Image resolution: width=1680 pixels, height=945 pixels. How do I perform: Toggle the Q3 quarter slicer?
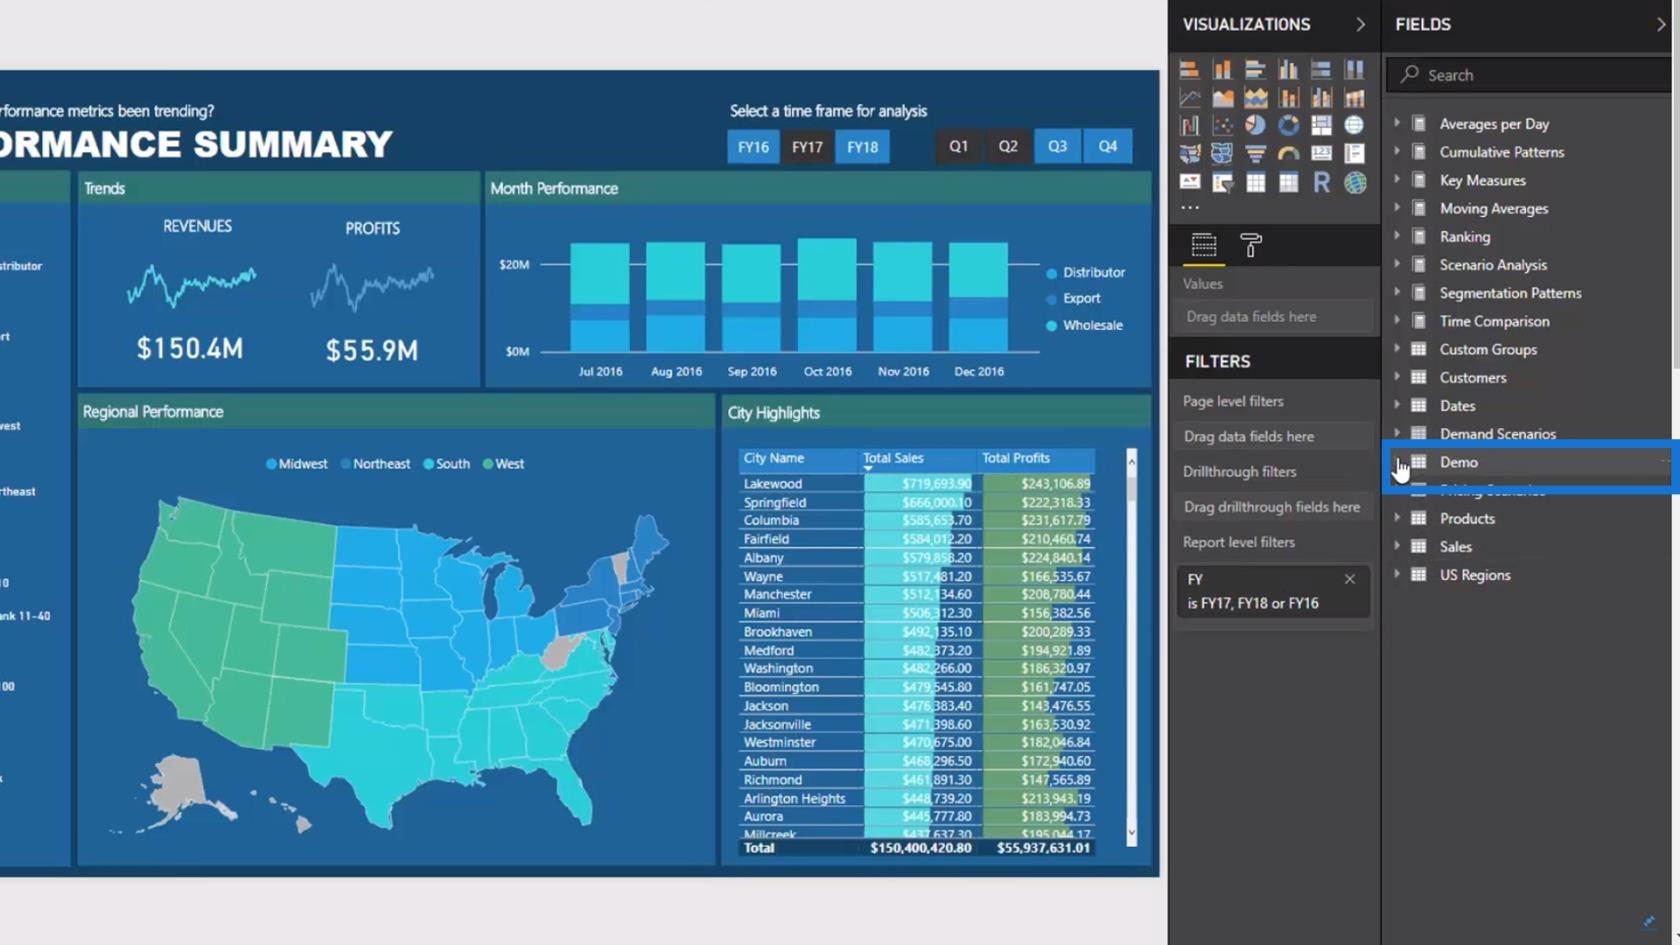coord(1057,146)
